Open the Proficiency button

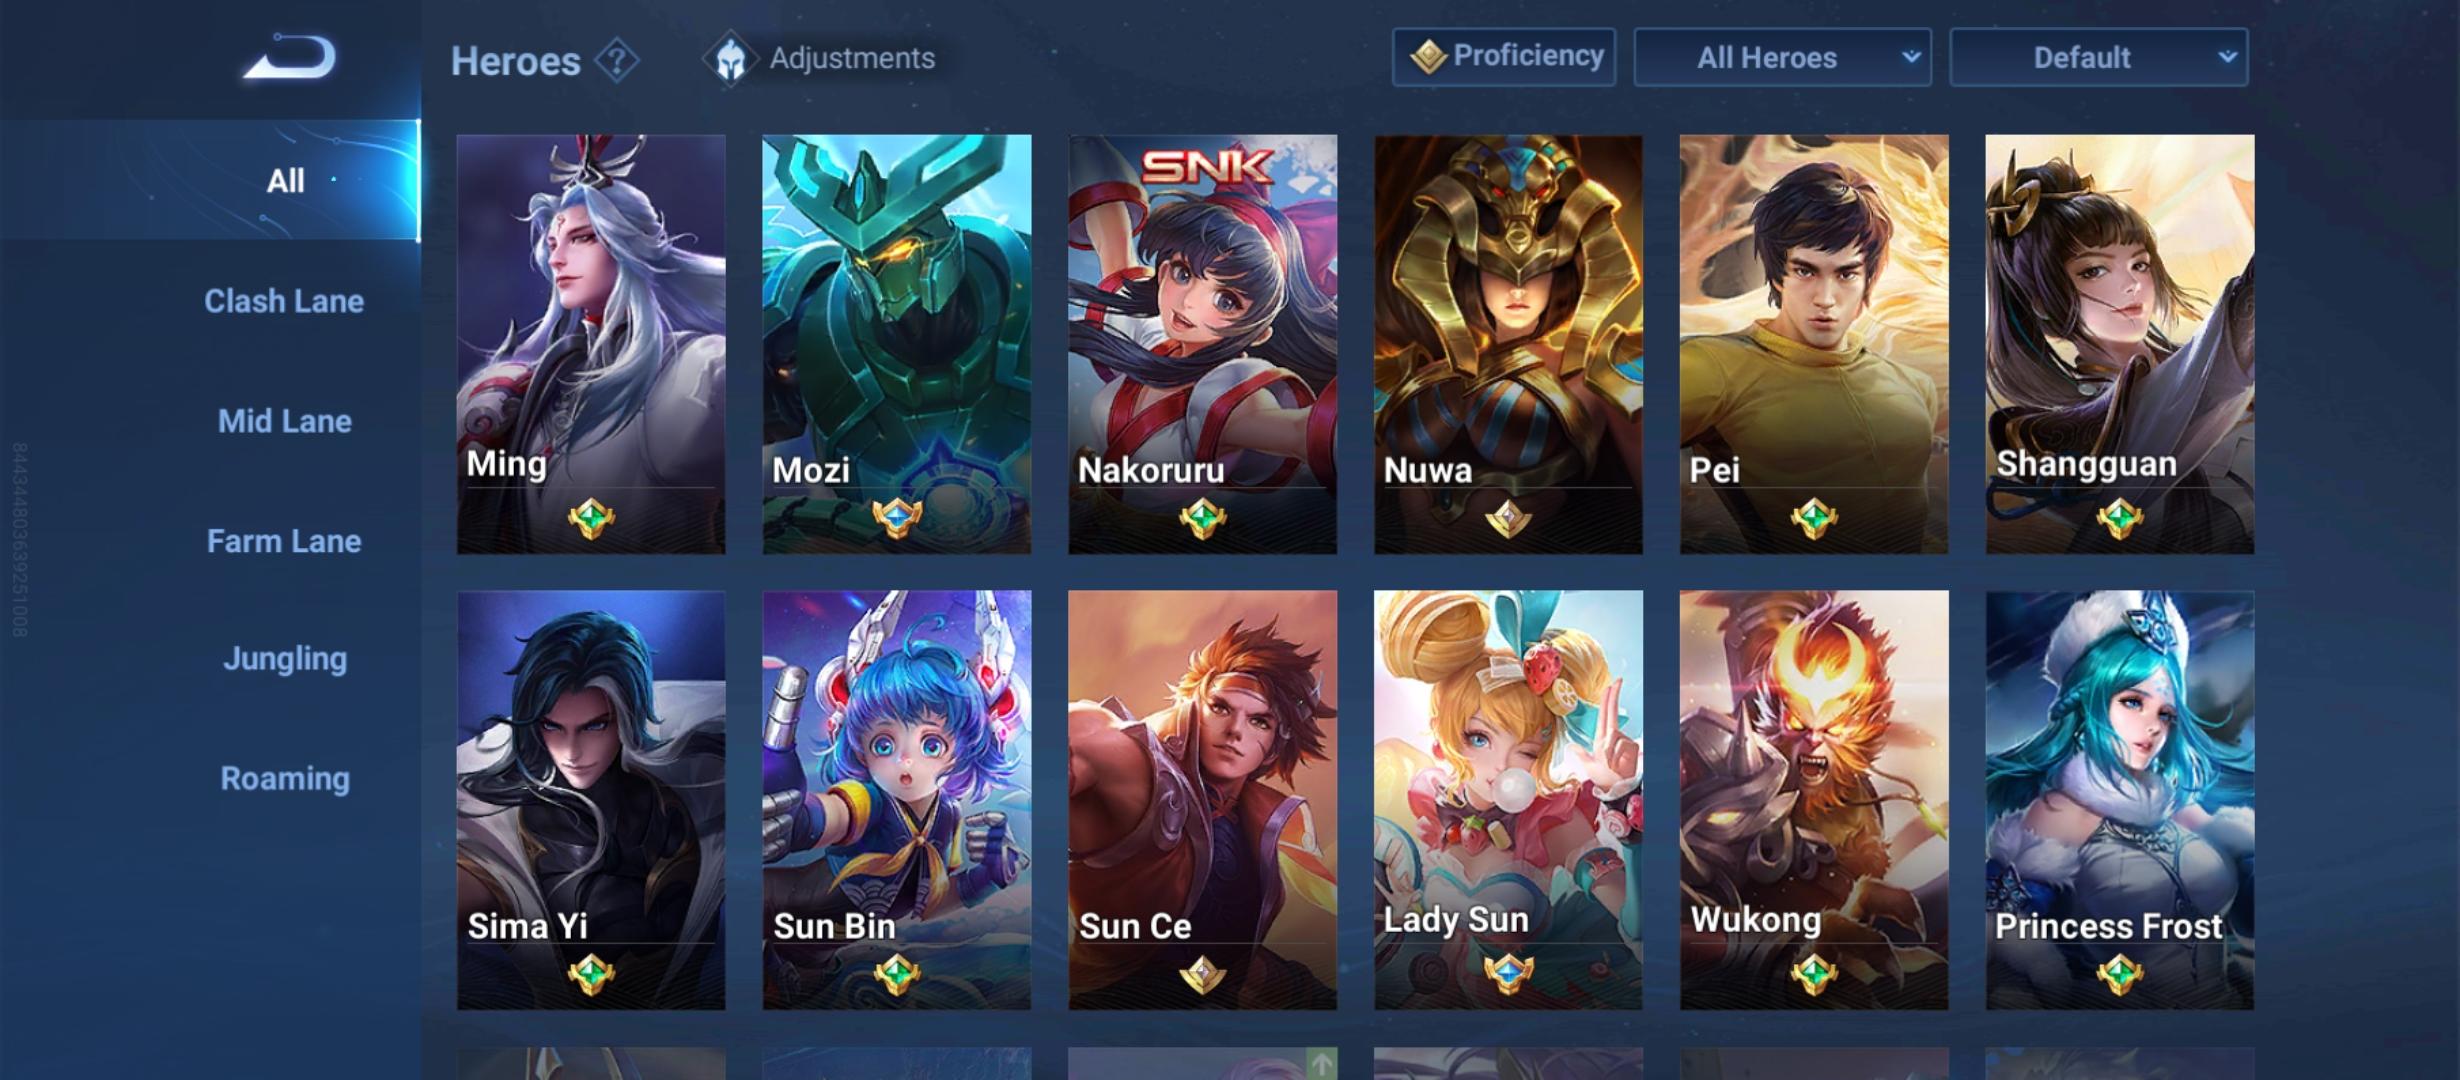[1504, 57]
